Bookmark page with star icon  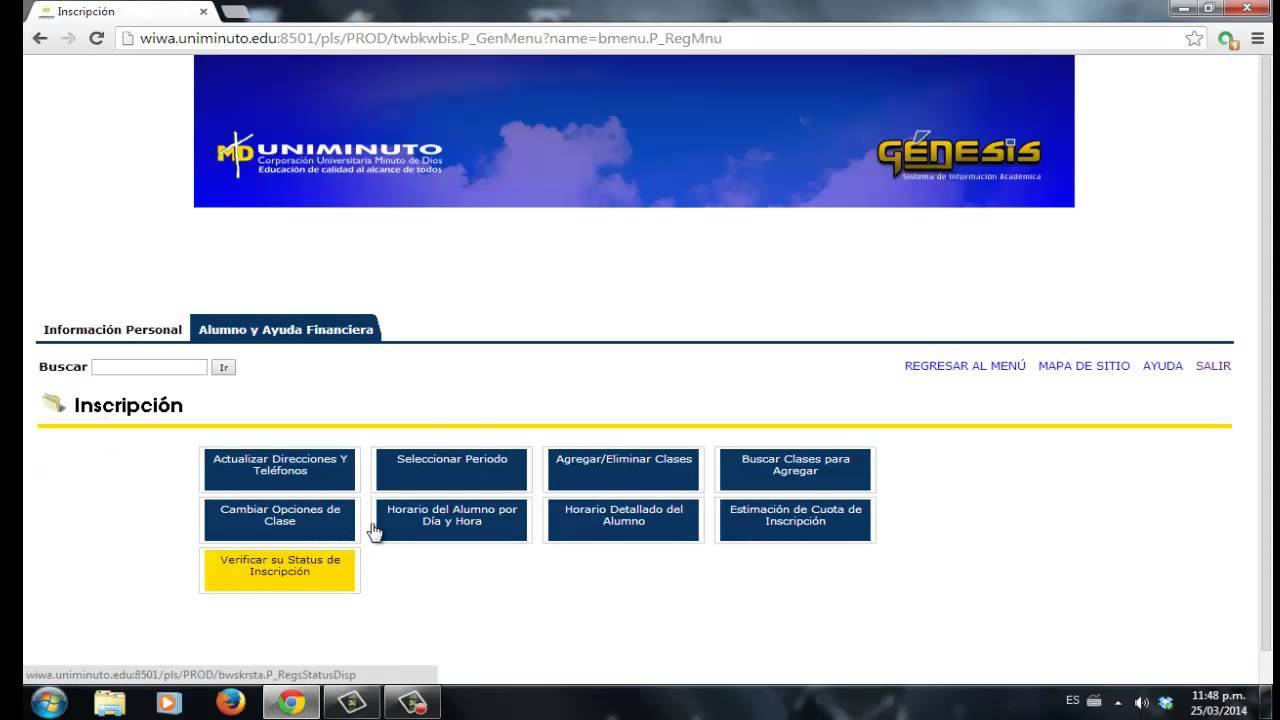tap(1194, 38)
